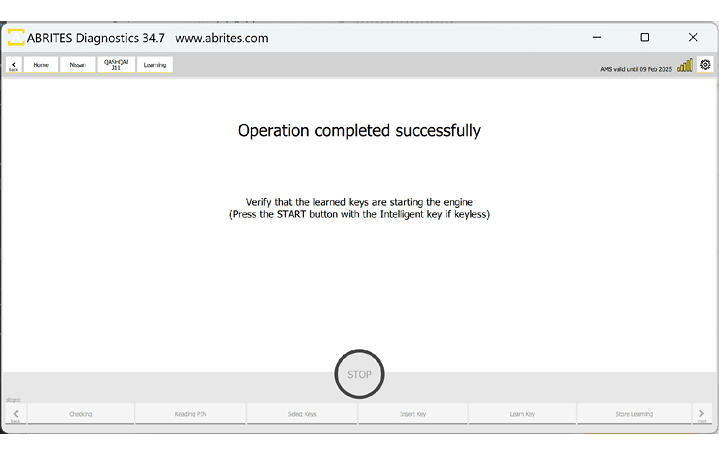Select the Insert Key stage
719x455 pixels.
[412, 414]
